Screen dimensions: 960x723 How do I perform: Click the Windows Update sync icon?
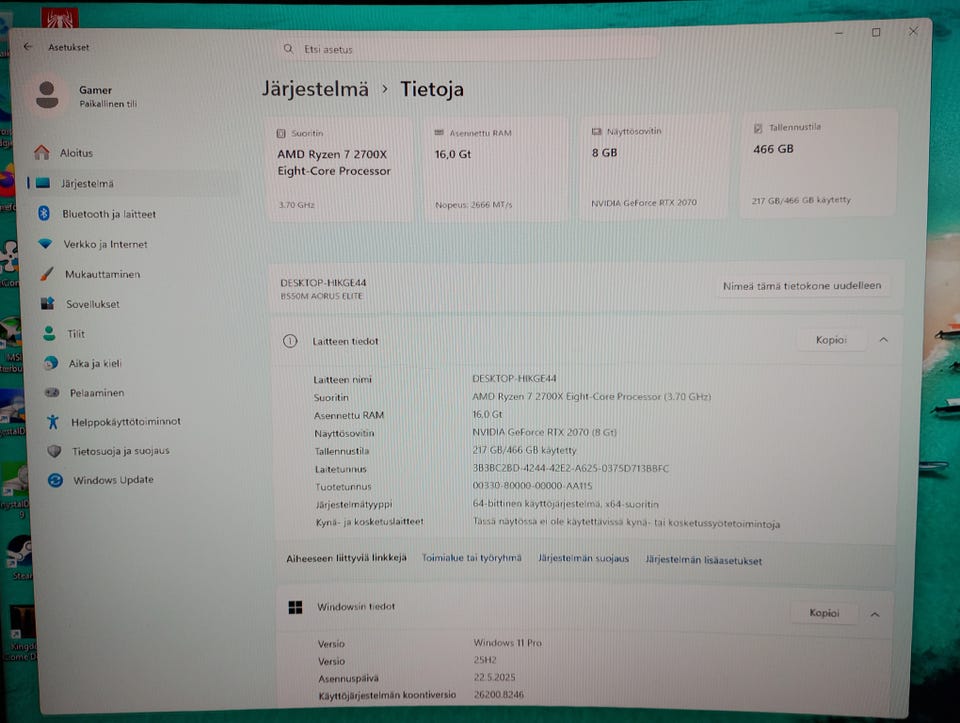56,480
